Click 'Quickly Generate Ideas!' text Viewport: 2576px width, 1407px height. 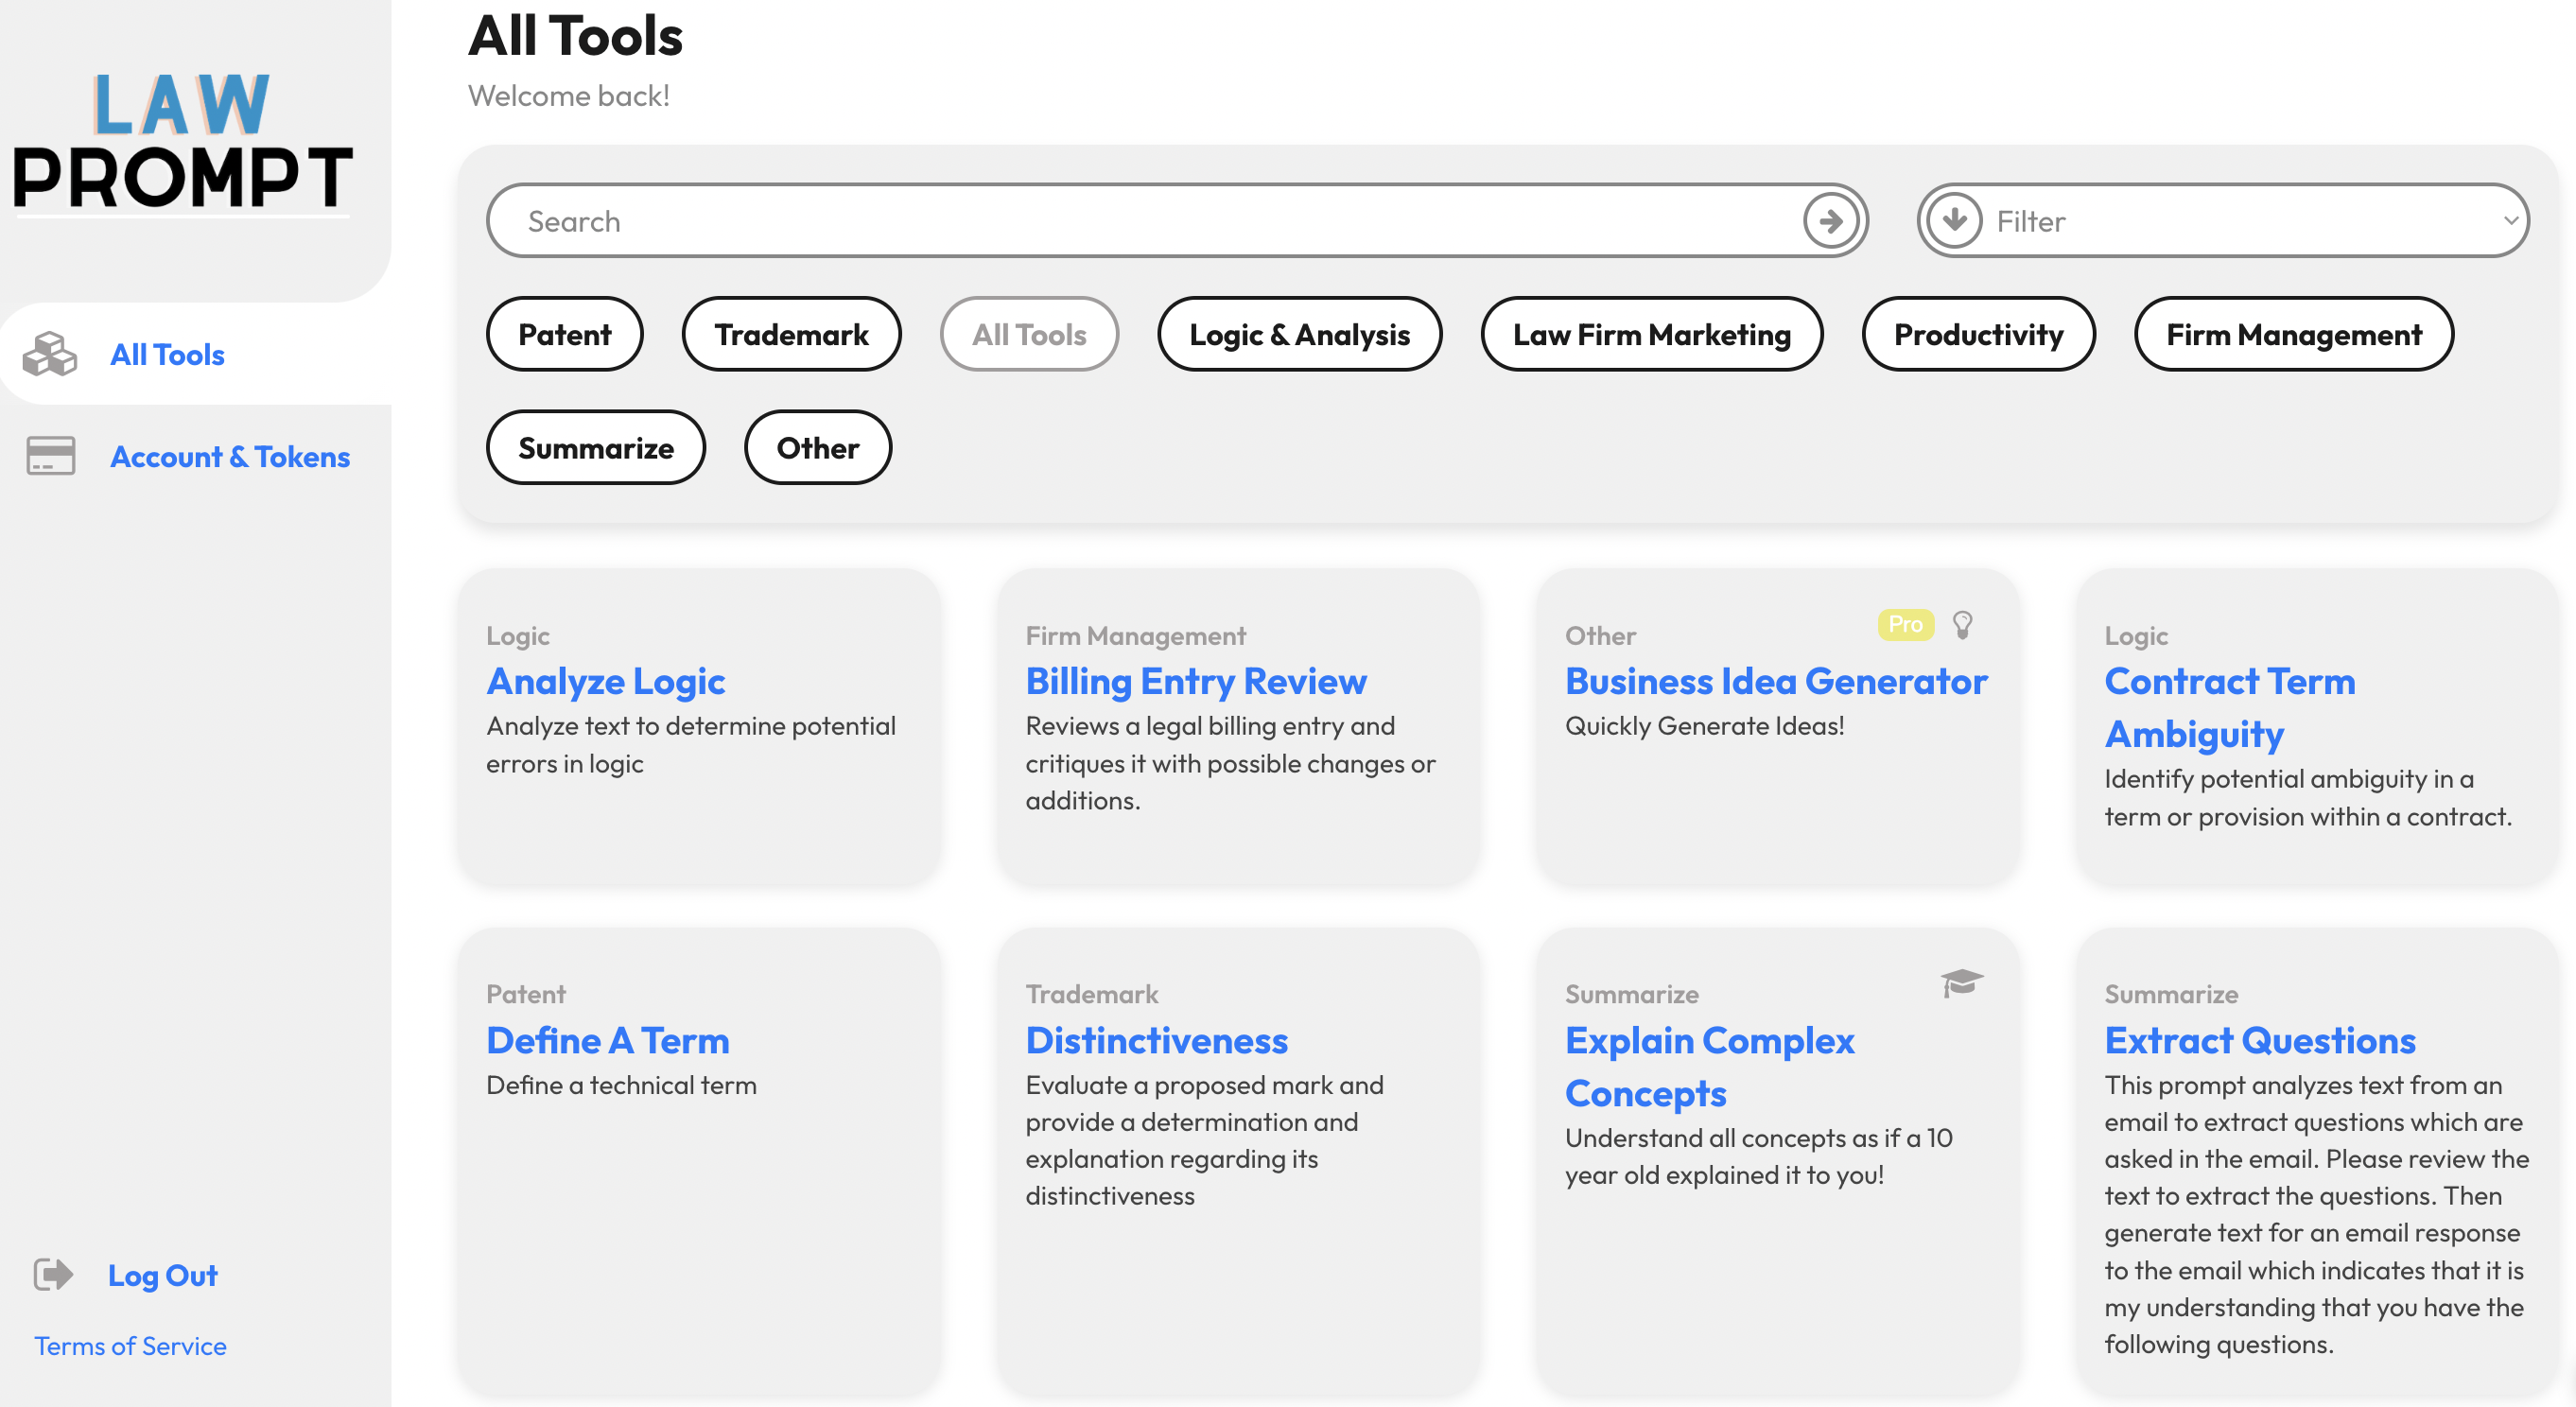(1704, 725)
